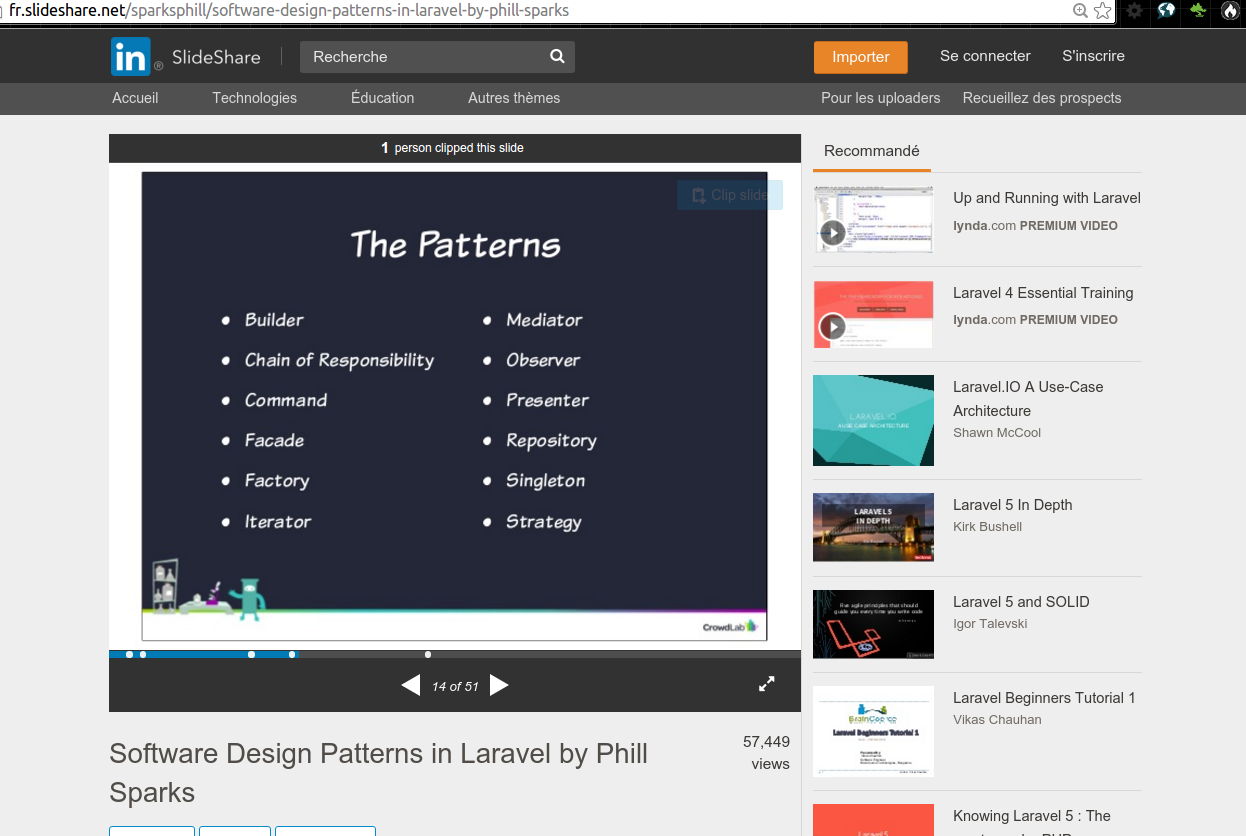Open Laravel 5 In Depth title link
Screen dimensions: 1246x836
1012,505
